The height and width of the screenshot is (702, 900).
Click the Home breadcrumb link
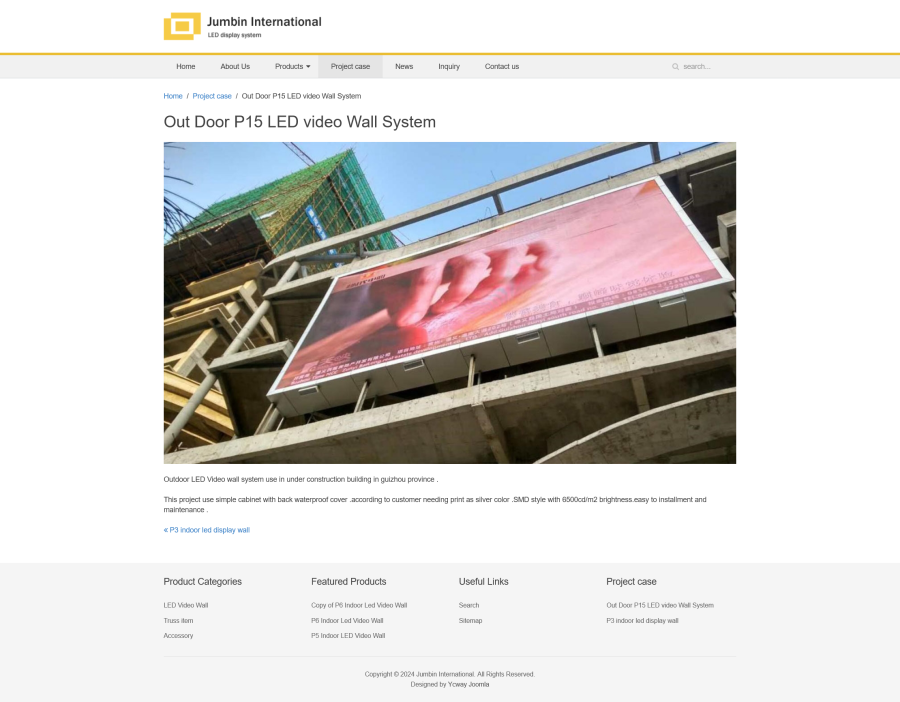(173, 96)
